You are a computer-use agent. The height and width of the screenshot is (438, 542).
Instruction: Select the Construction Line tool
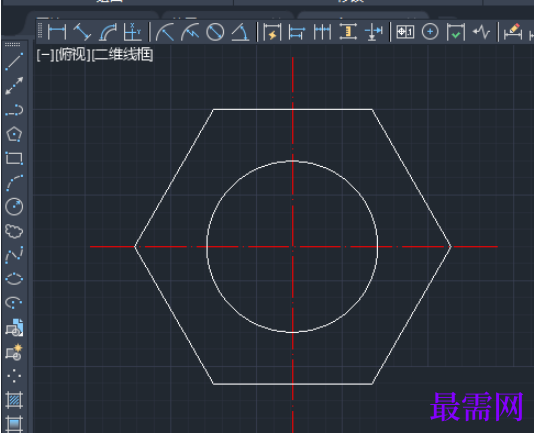click(x=14, y=86)
